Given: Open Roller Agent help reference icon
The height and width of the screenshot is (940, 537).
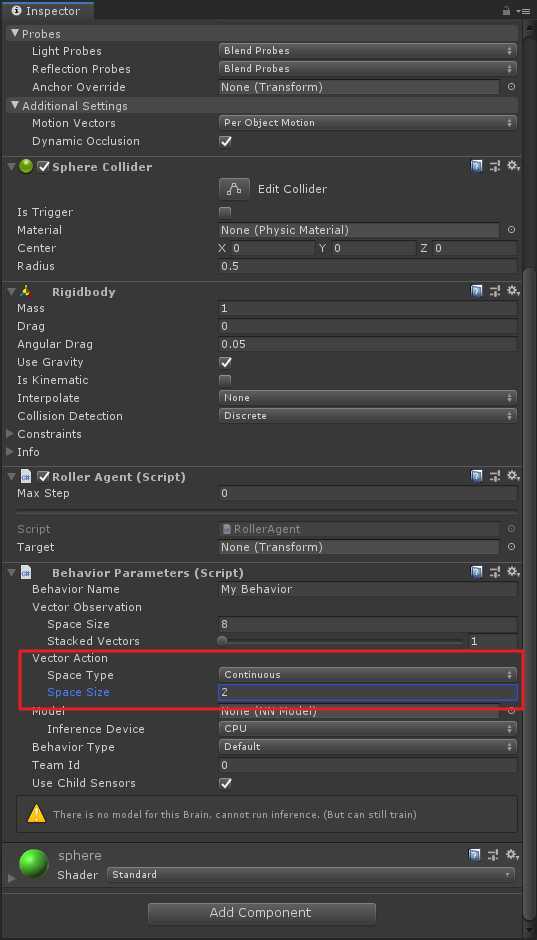Looking at the screenshot, I should [476, 477].
